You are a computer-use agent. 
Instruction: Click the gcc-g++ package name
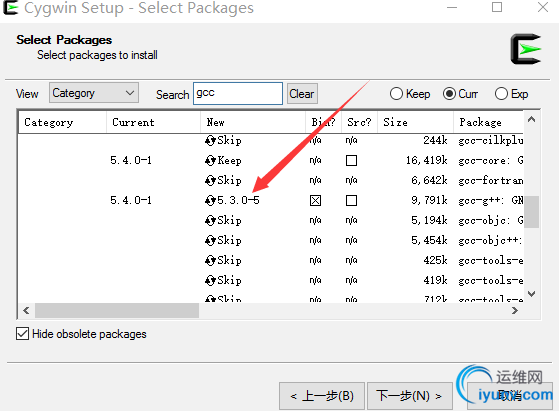coord(491,201)
